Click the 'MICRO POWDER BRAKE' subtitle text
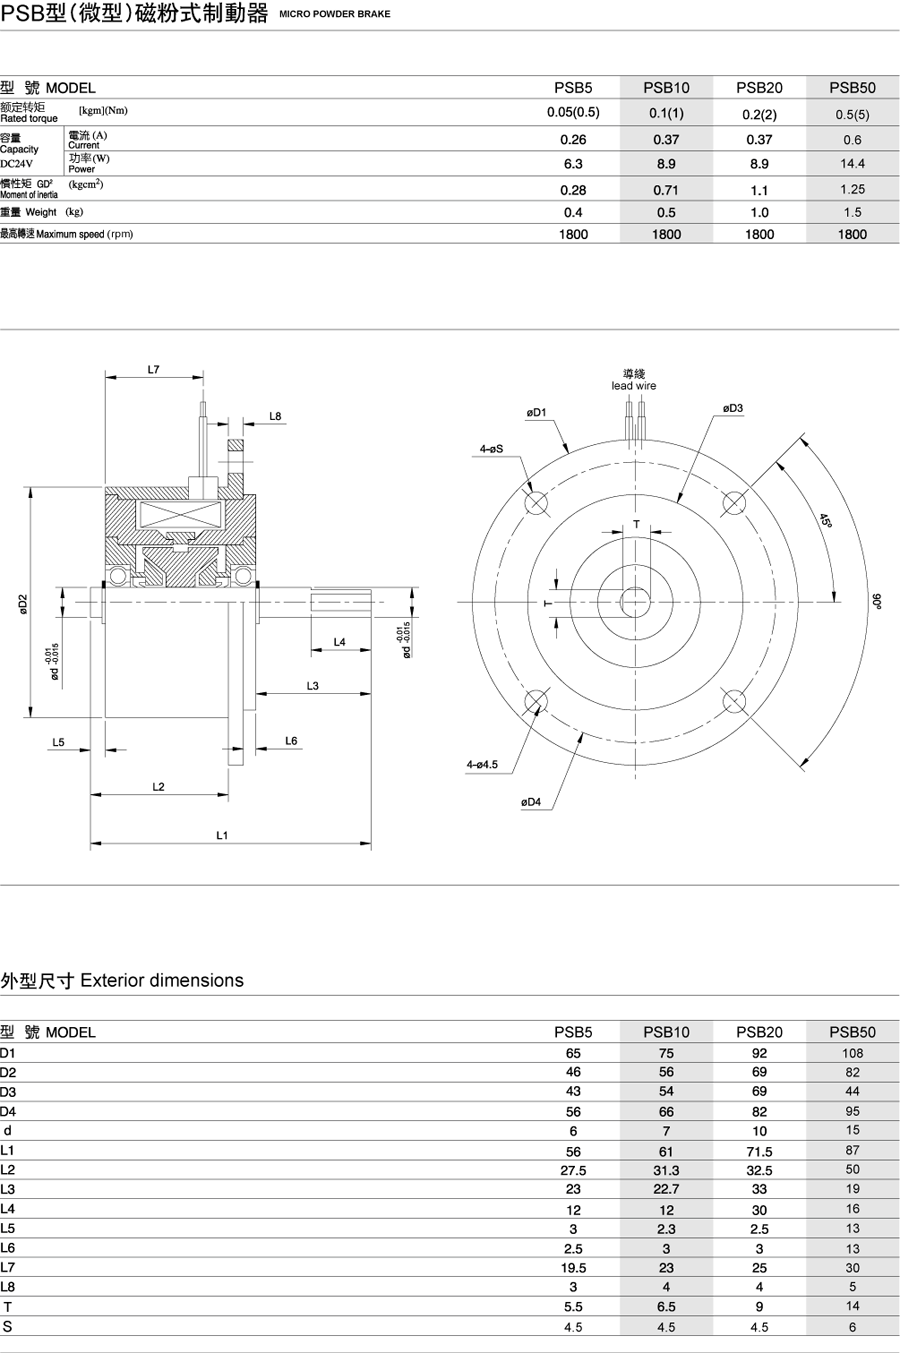 (335, 14)
